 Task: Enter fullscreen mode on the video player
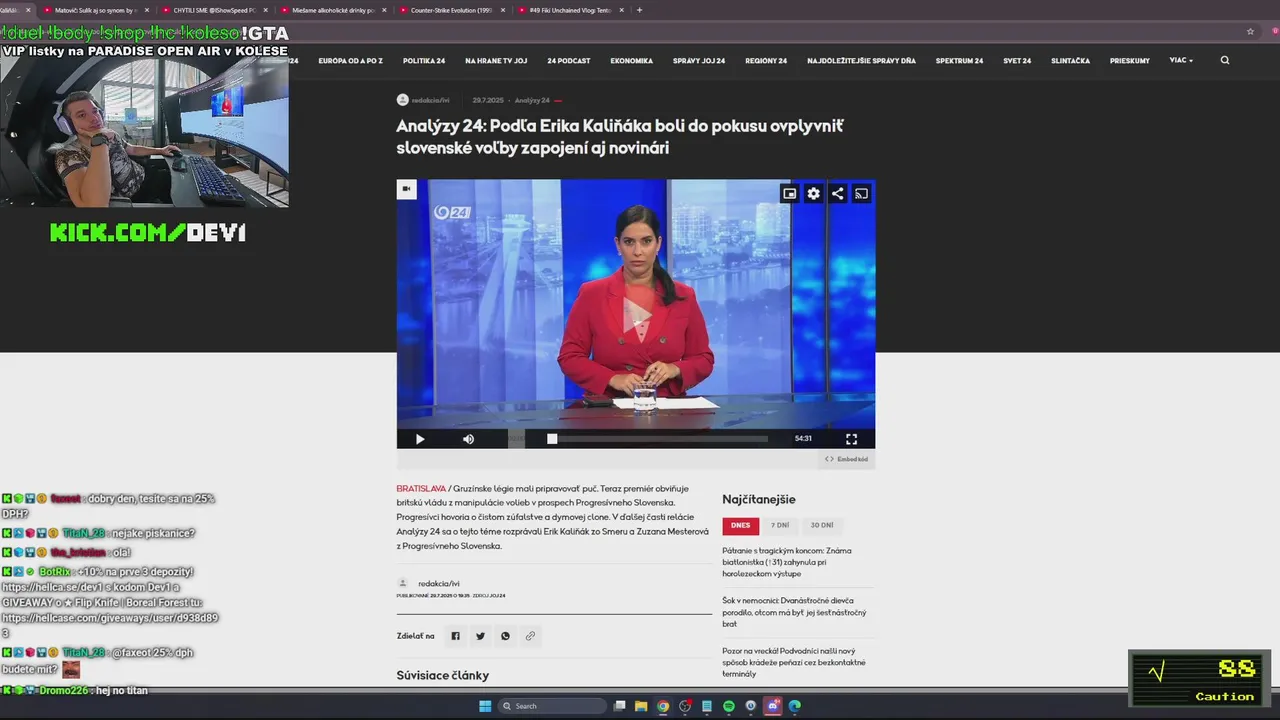click(851, 439)
